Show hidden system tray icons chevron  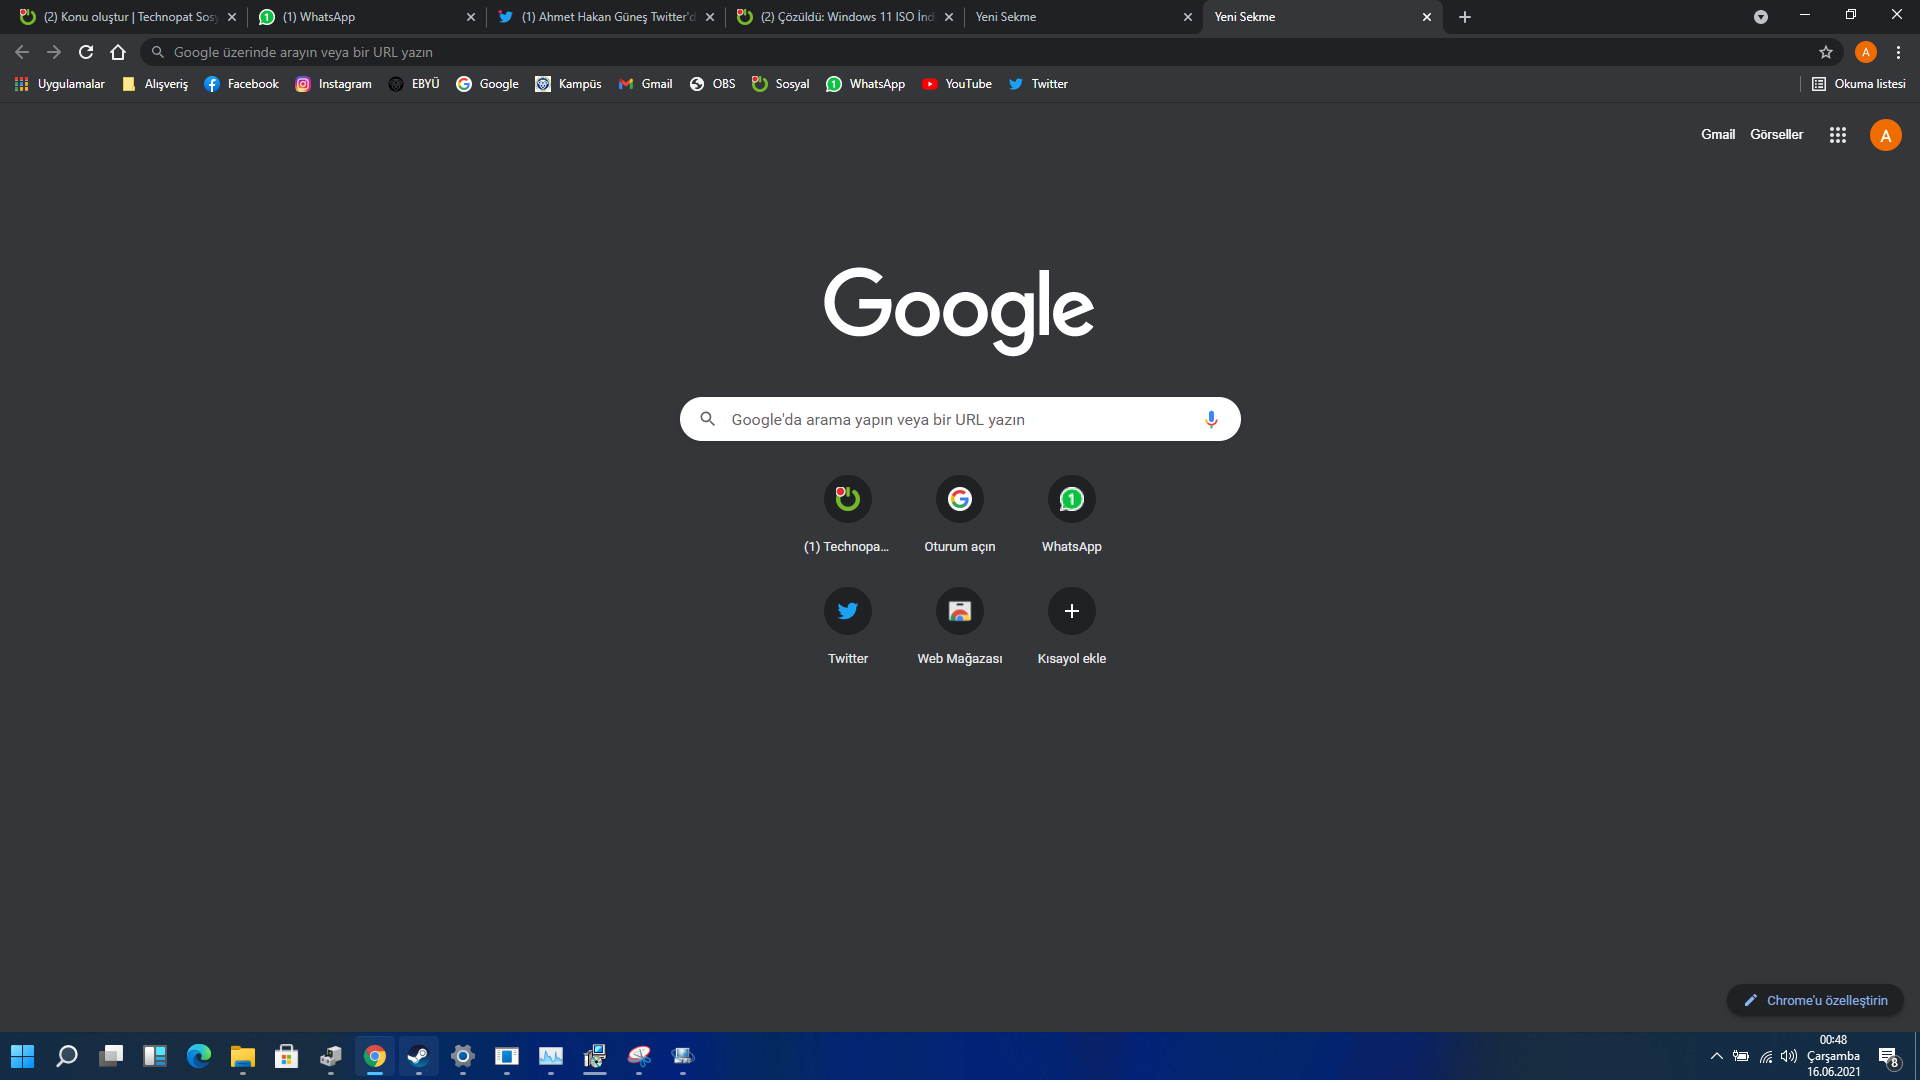(1716, 1056)
